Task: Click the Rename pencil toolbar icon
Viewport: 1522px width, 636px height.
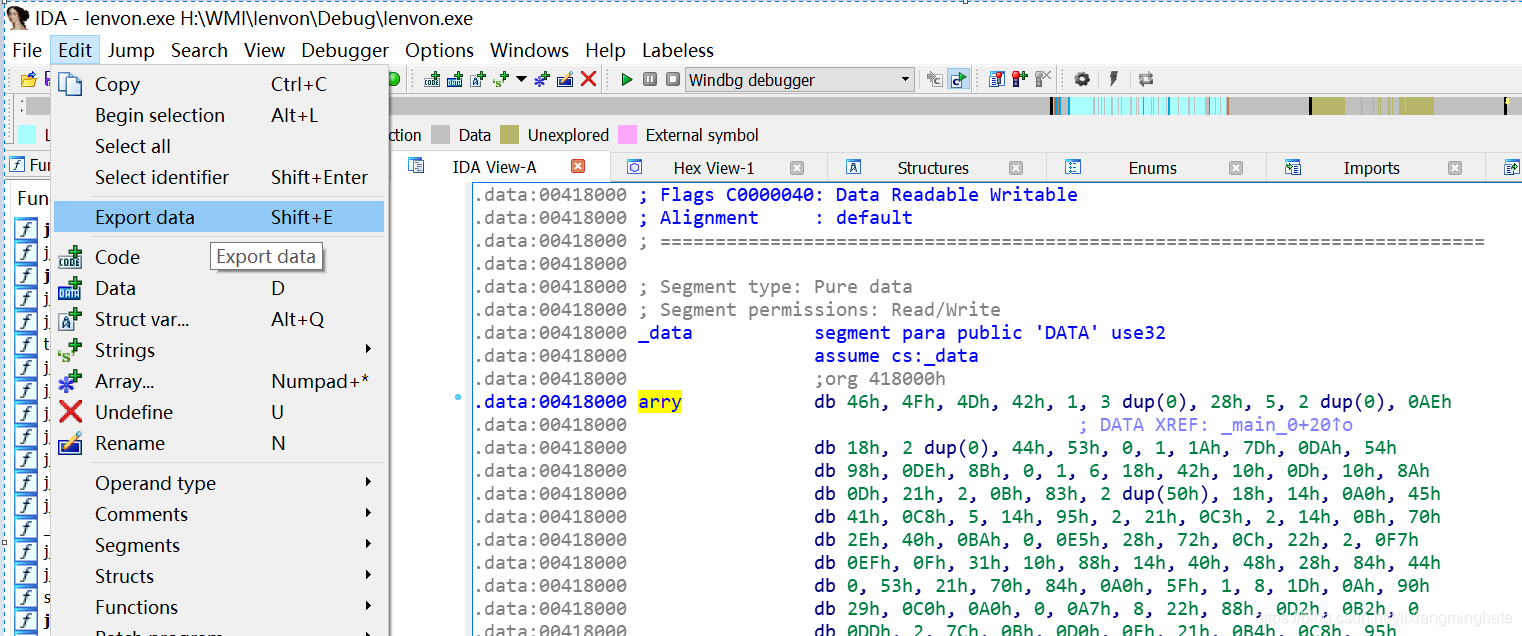Action: [x=565, y=79]
